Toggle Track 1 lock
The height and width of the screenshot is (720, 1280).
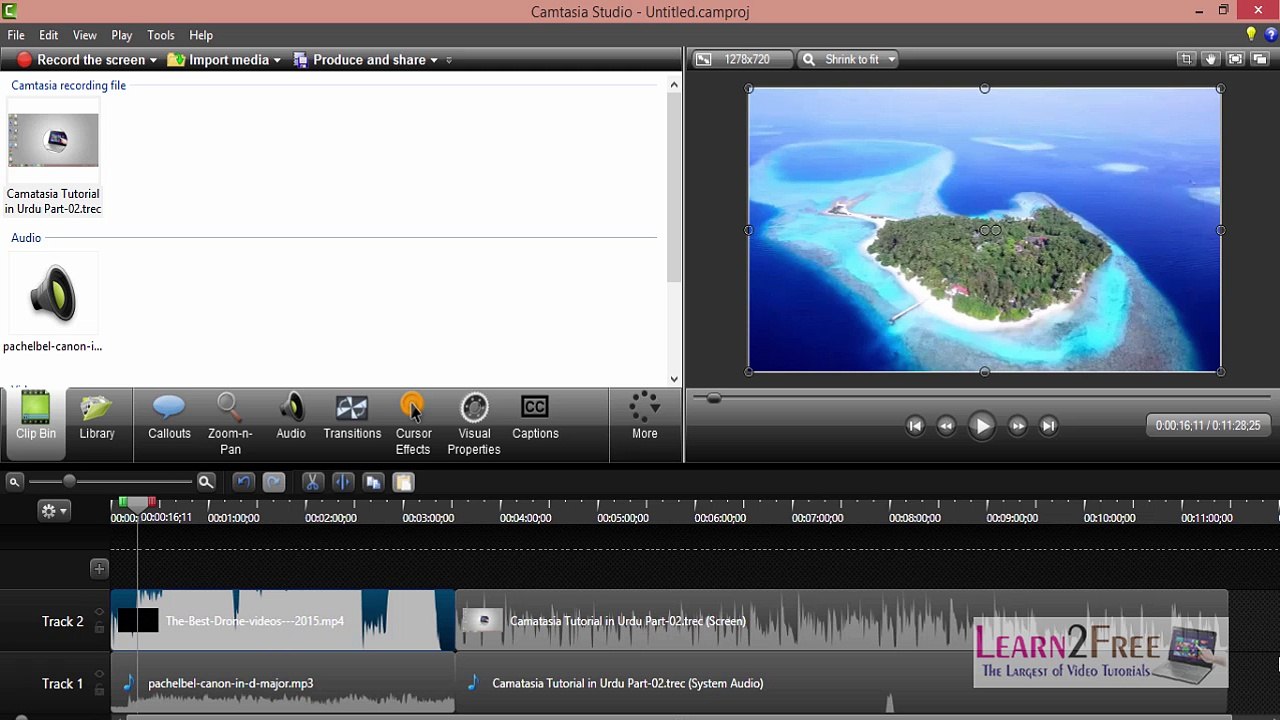(x=99, y=691)
